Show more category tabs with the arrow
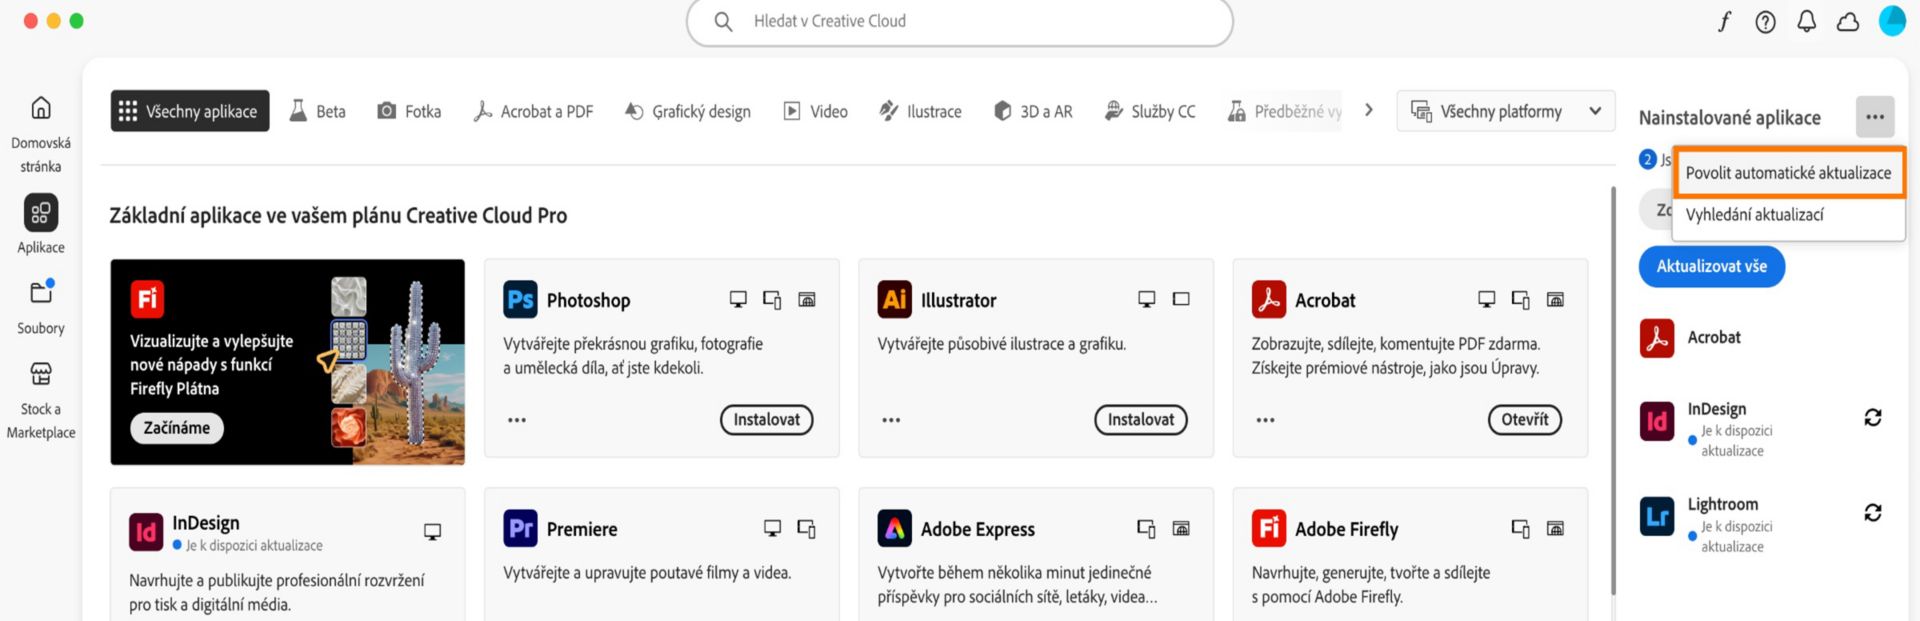This screenshot has width=1920, height=621. point(1369,110)
